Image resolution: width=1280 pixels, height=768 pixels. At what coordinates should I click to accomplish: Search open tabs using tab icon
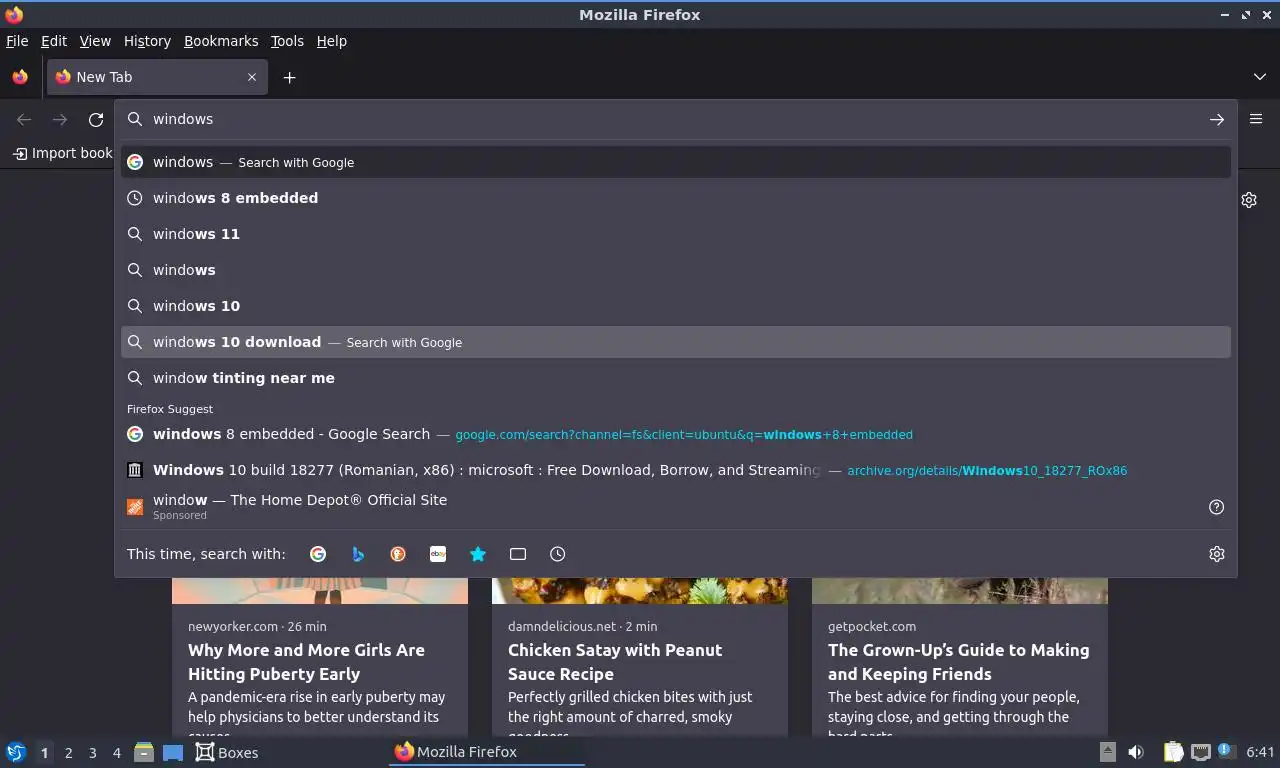tap(518, 554)
